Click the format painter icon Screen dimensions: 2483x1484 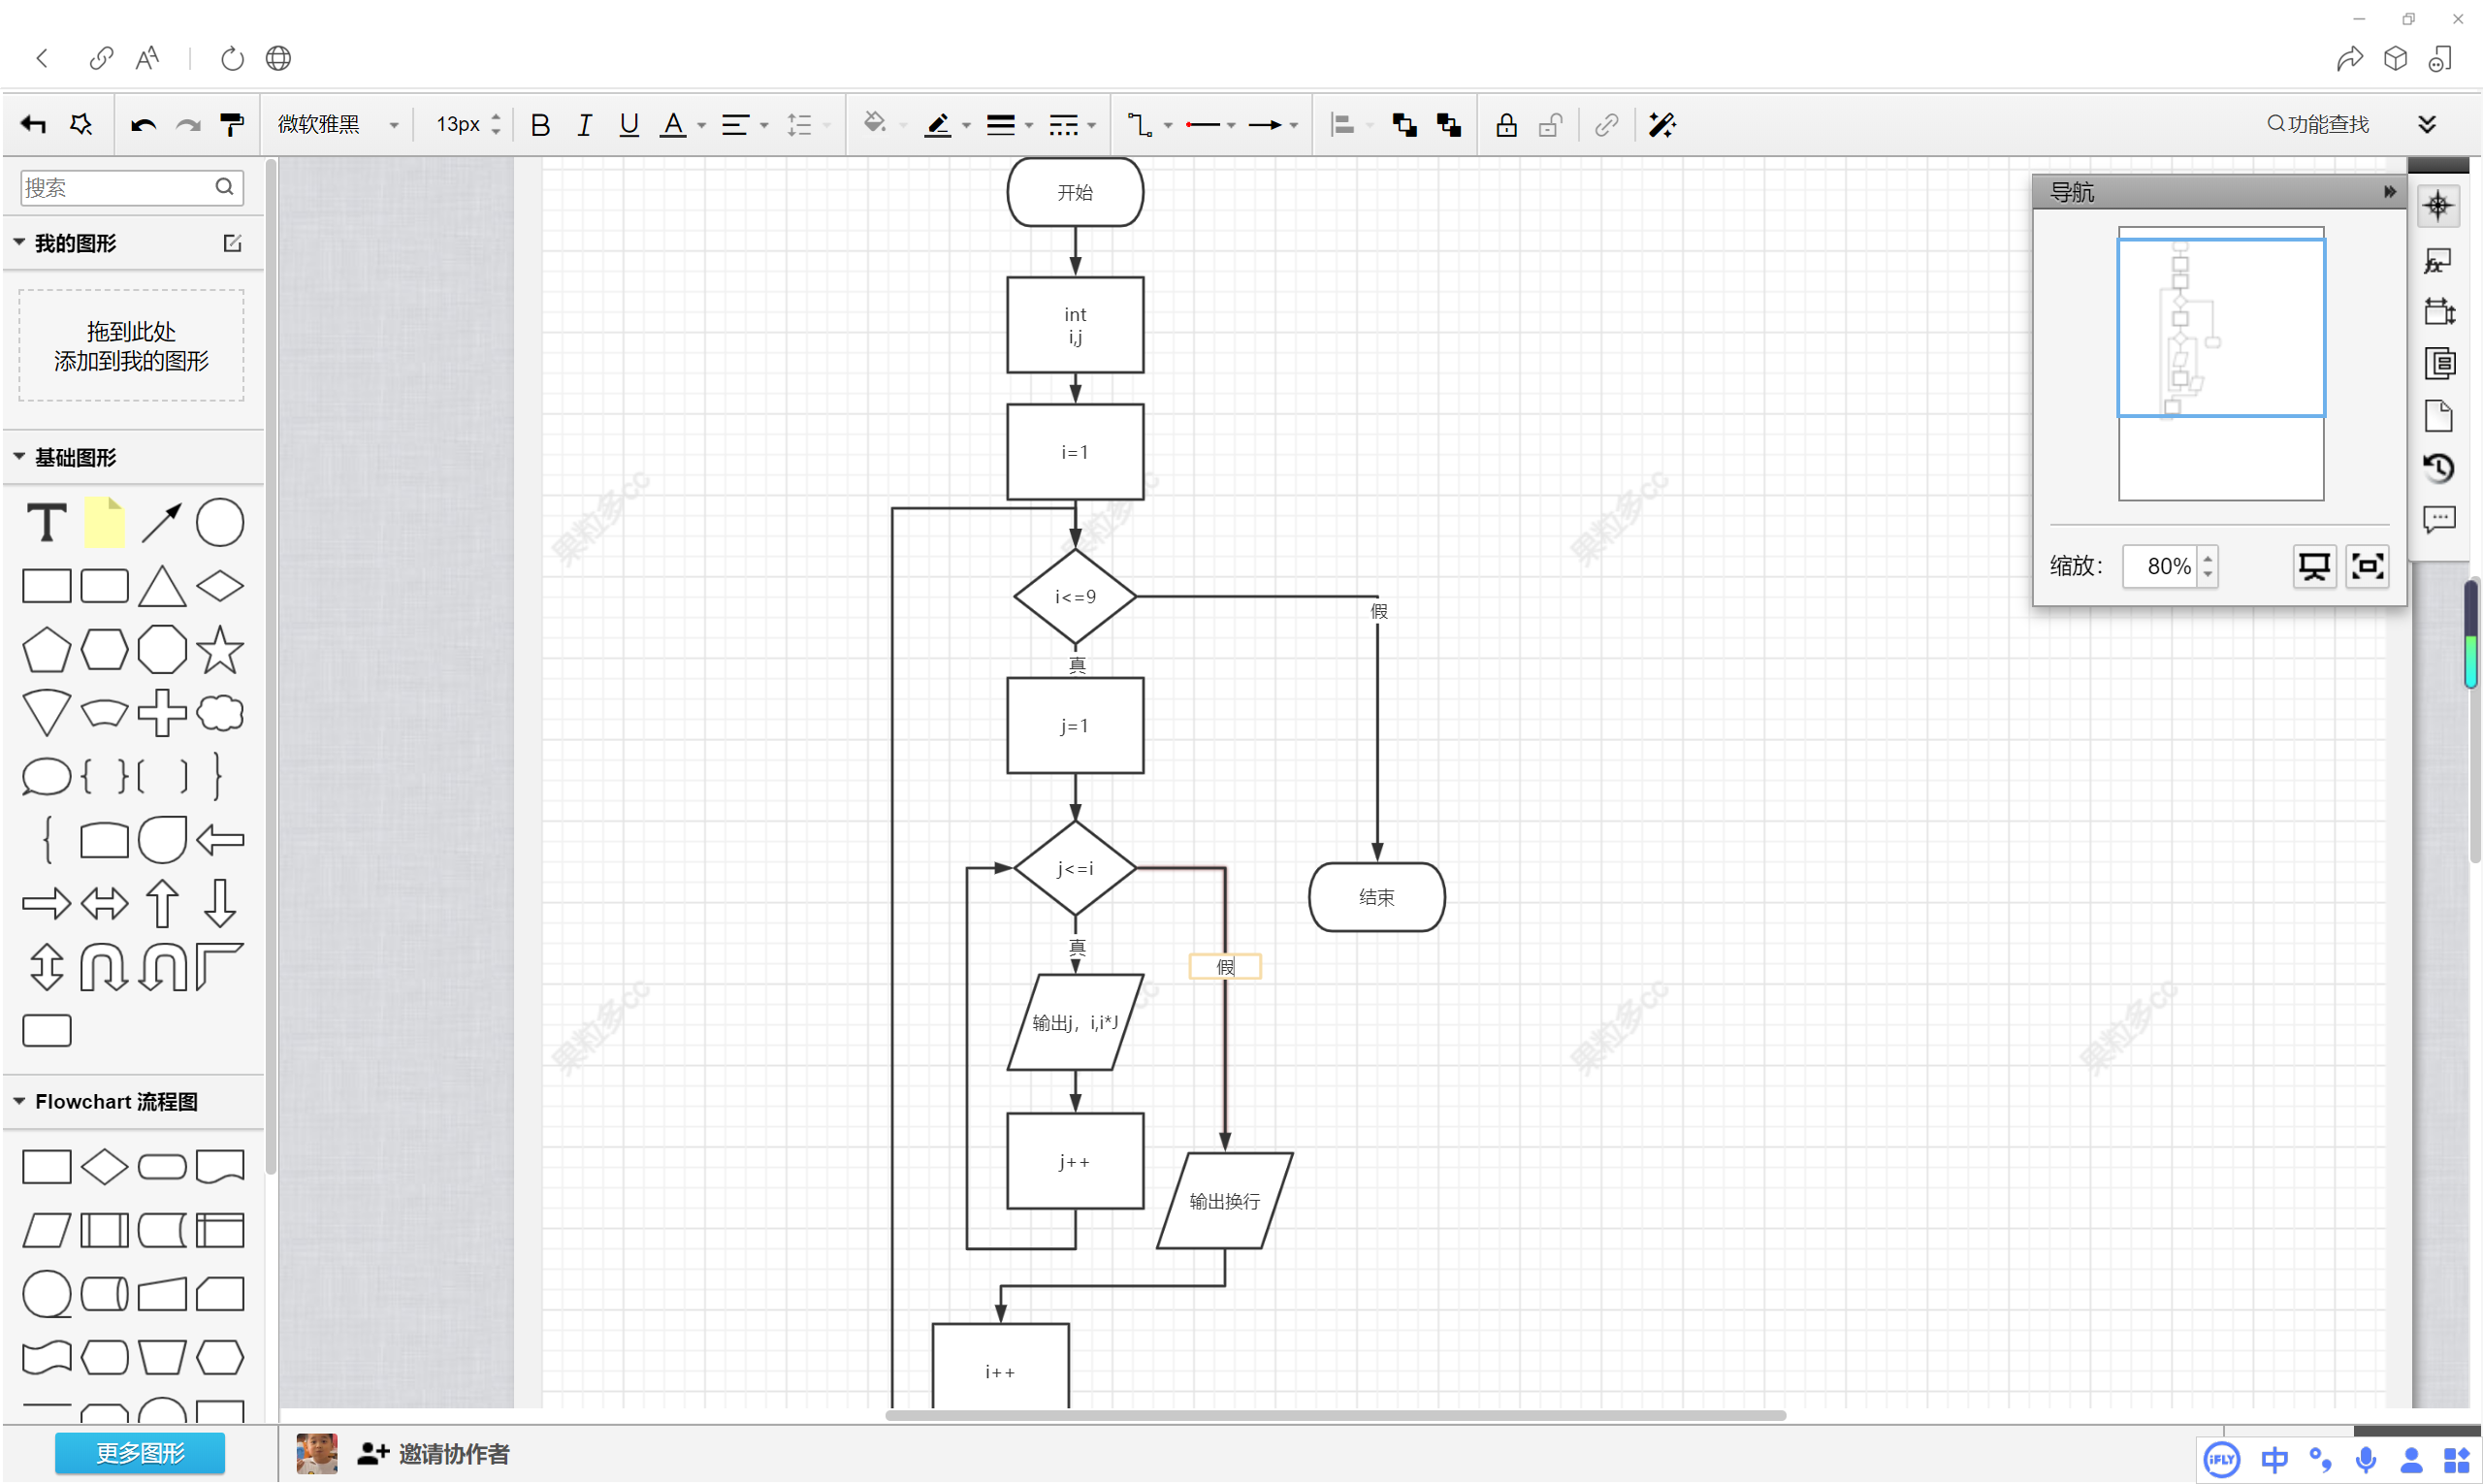tap(231, 125)
